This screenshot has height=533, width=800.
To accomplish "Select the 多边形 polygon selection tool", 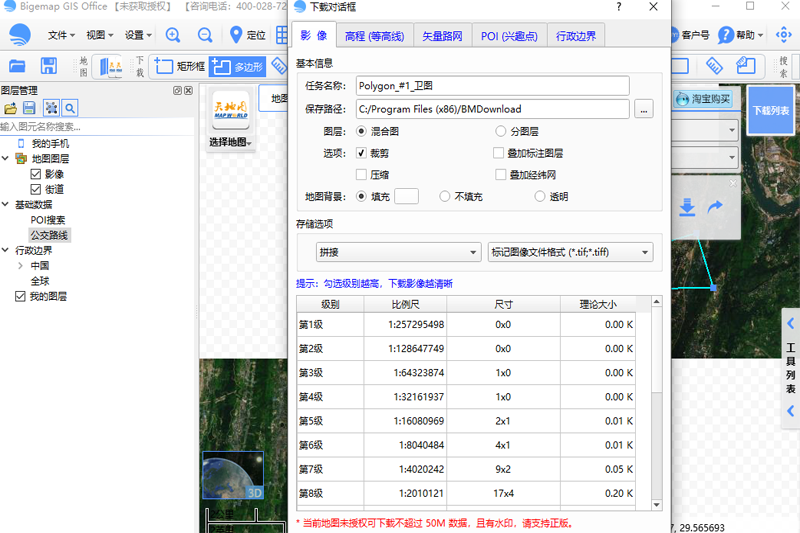I will pos(237,67).
